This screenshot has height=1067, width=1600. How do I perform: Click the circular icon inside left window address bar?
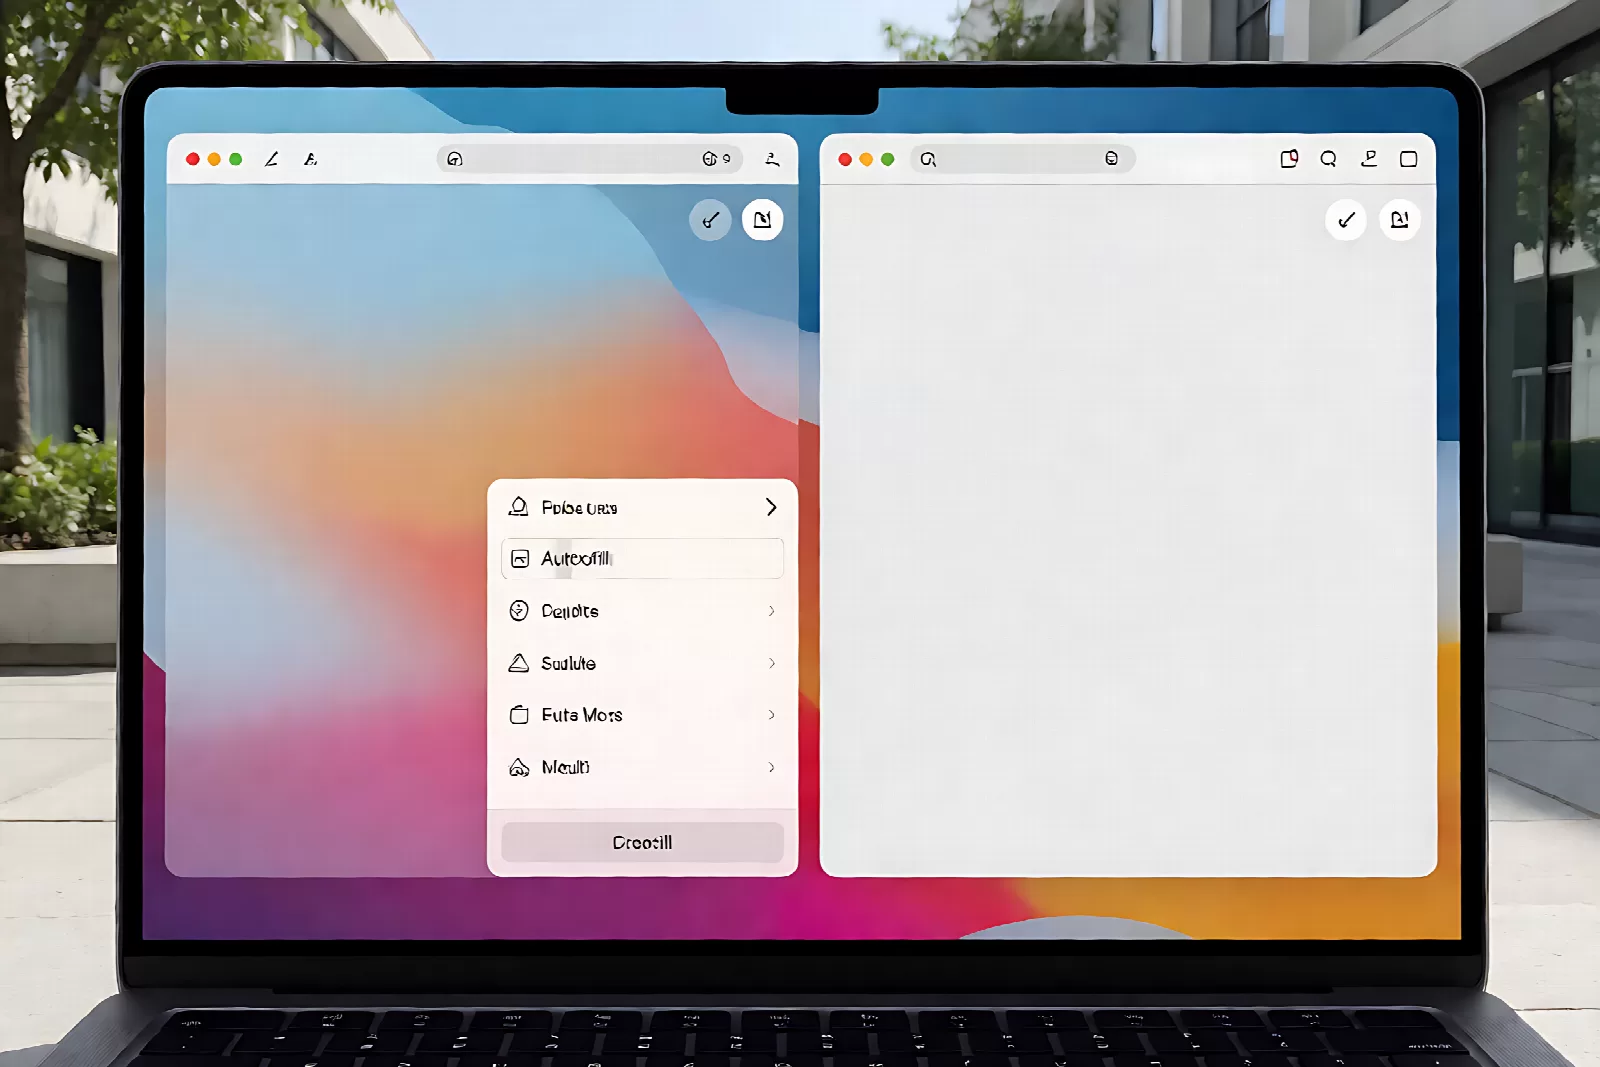[x=455, y=159]
